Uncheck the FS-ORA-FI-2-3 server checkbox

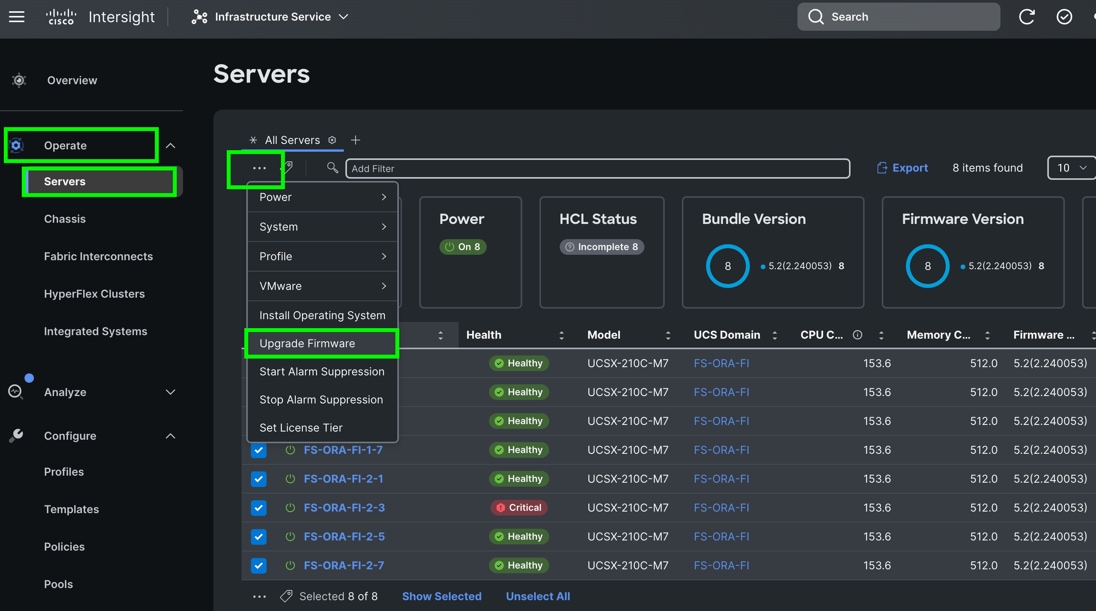click(259, 508)
